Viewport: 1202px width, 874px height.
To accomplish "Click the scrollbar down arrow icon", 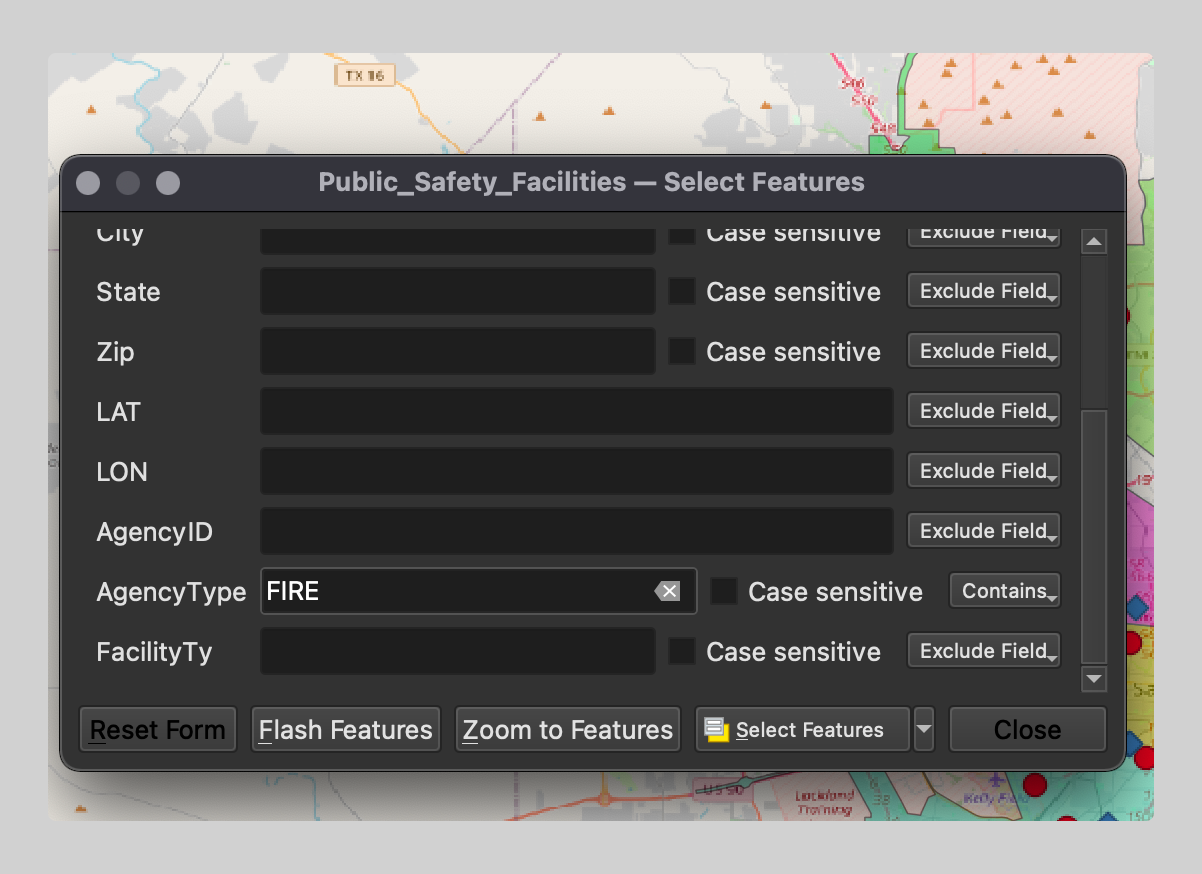I will pyautogui.click(x=1094, y=679).
